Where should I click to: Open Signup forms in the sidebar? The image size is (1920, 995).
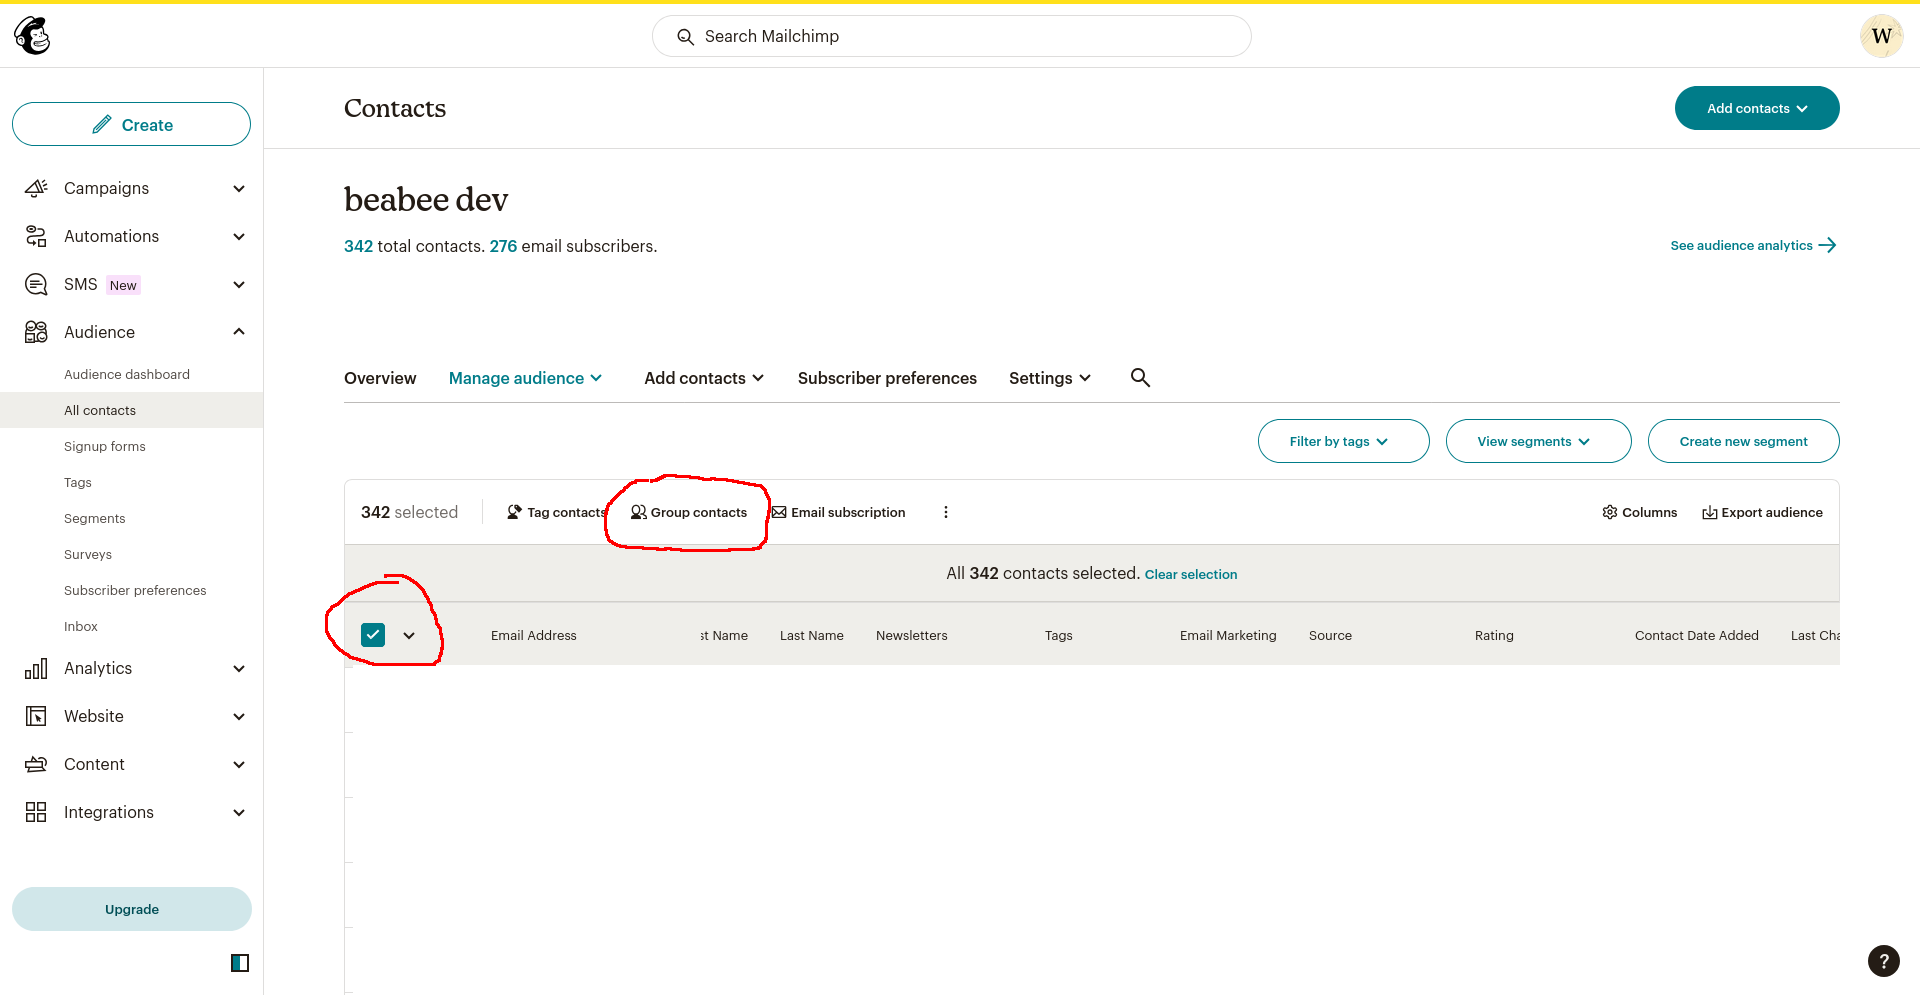pyautogui.click(x=105, y=446)
